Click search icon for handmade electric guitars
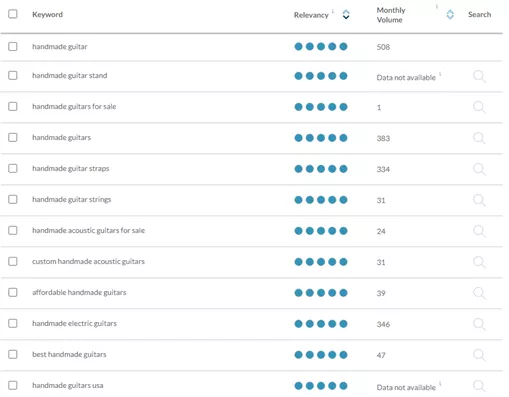Viewport: 509px width, 397px height. coord(479,324)
